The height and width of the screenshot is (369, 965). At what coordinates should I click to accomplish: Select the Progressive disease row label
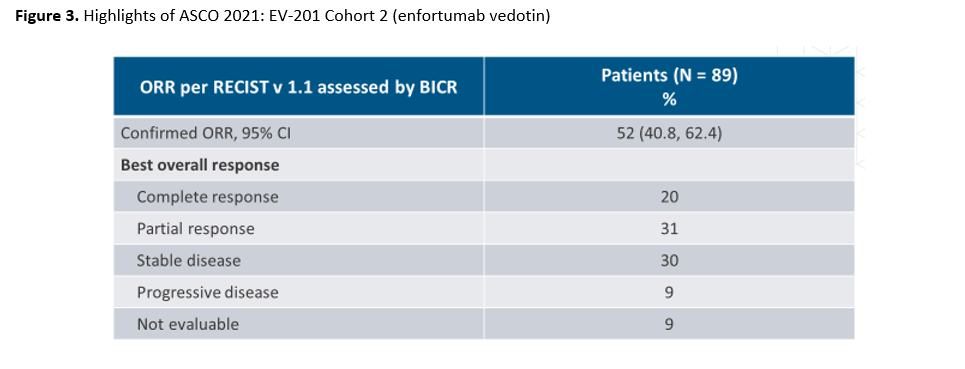tap(207, 292)
